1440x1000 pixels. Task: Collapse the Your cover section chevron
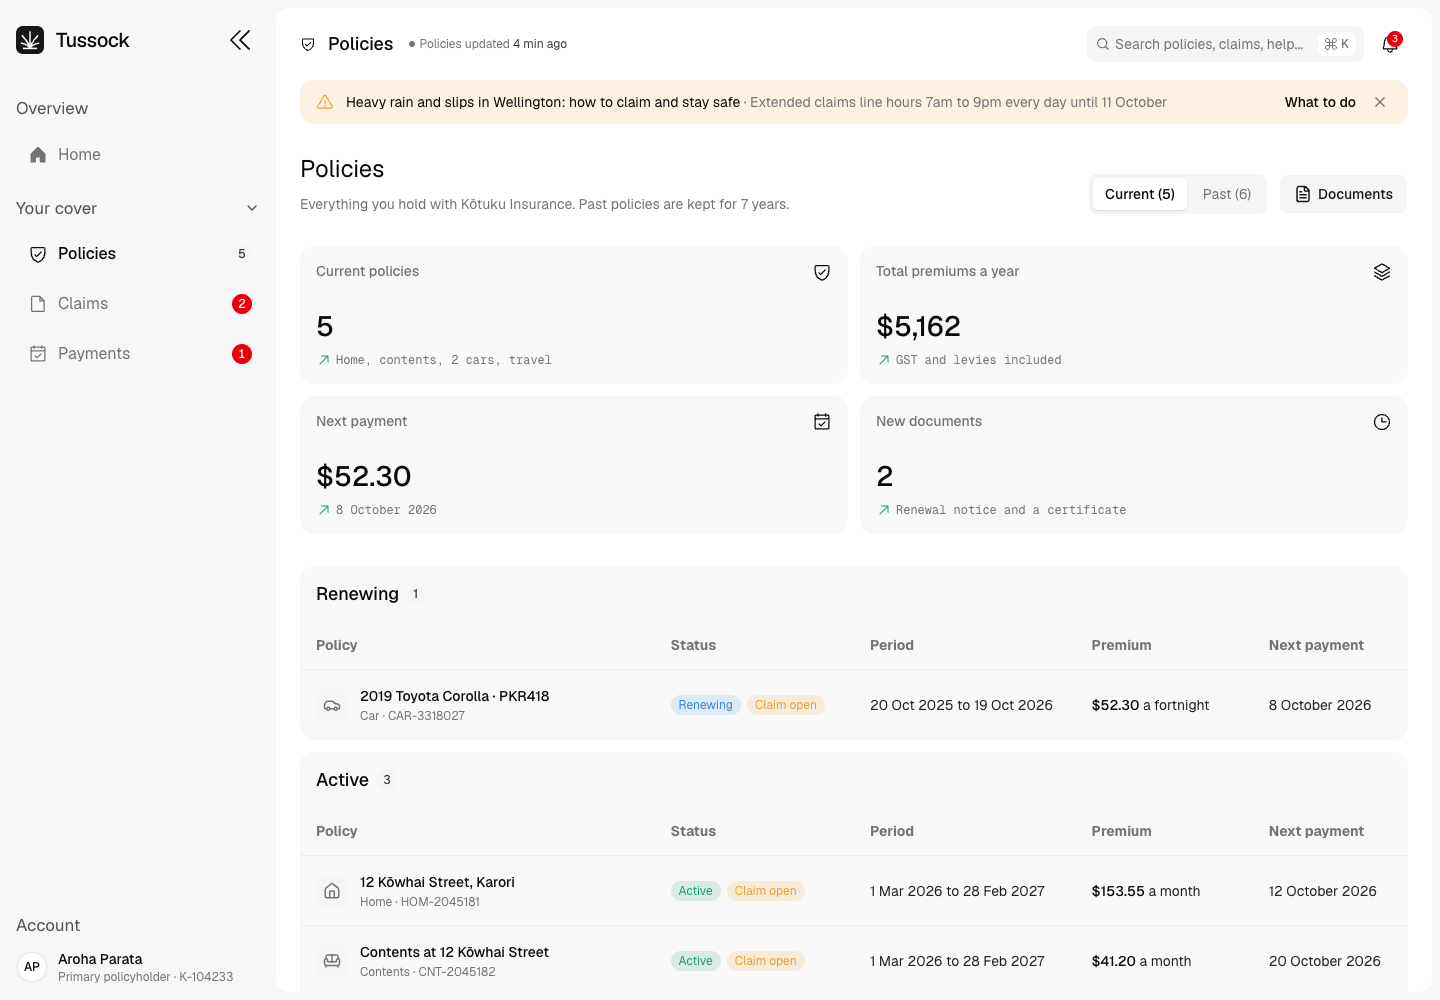(252, 208)
